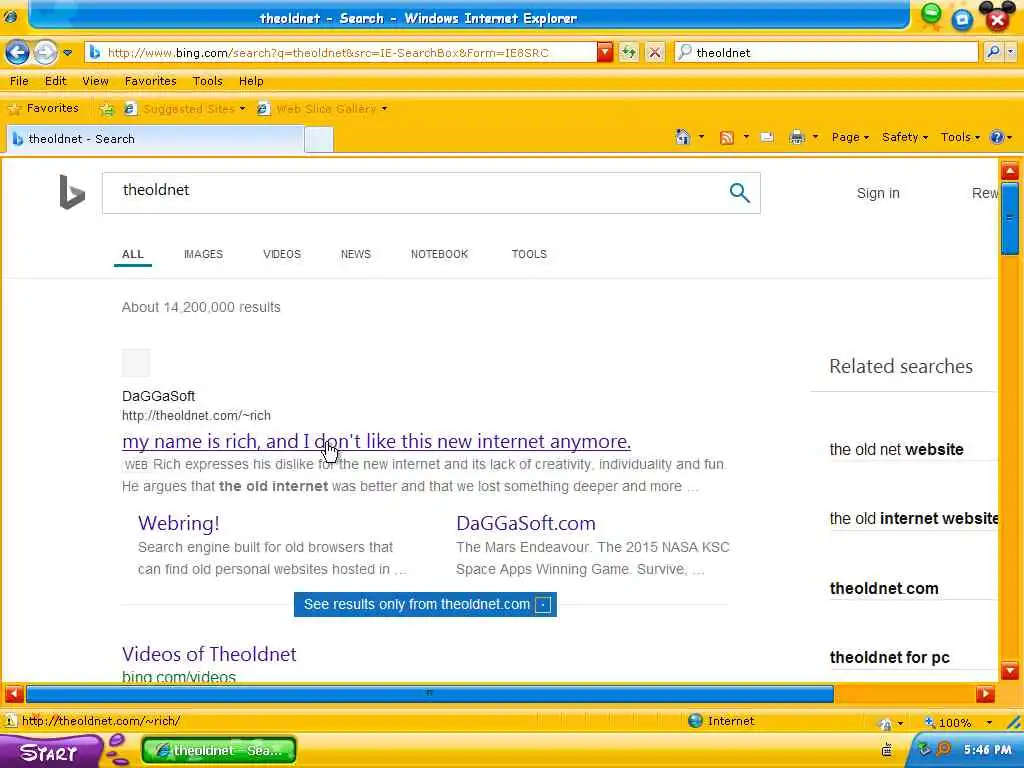Click the Bing logo
This screenshot has height=768, width=1024.
[72, 192]
